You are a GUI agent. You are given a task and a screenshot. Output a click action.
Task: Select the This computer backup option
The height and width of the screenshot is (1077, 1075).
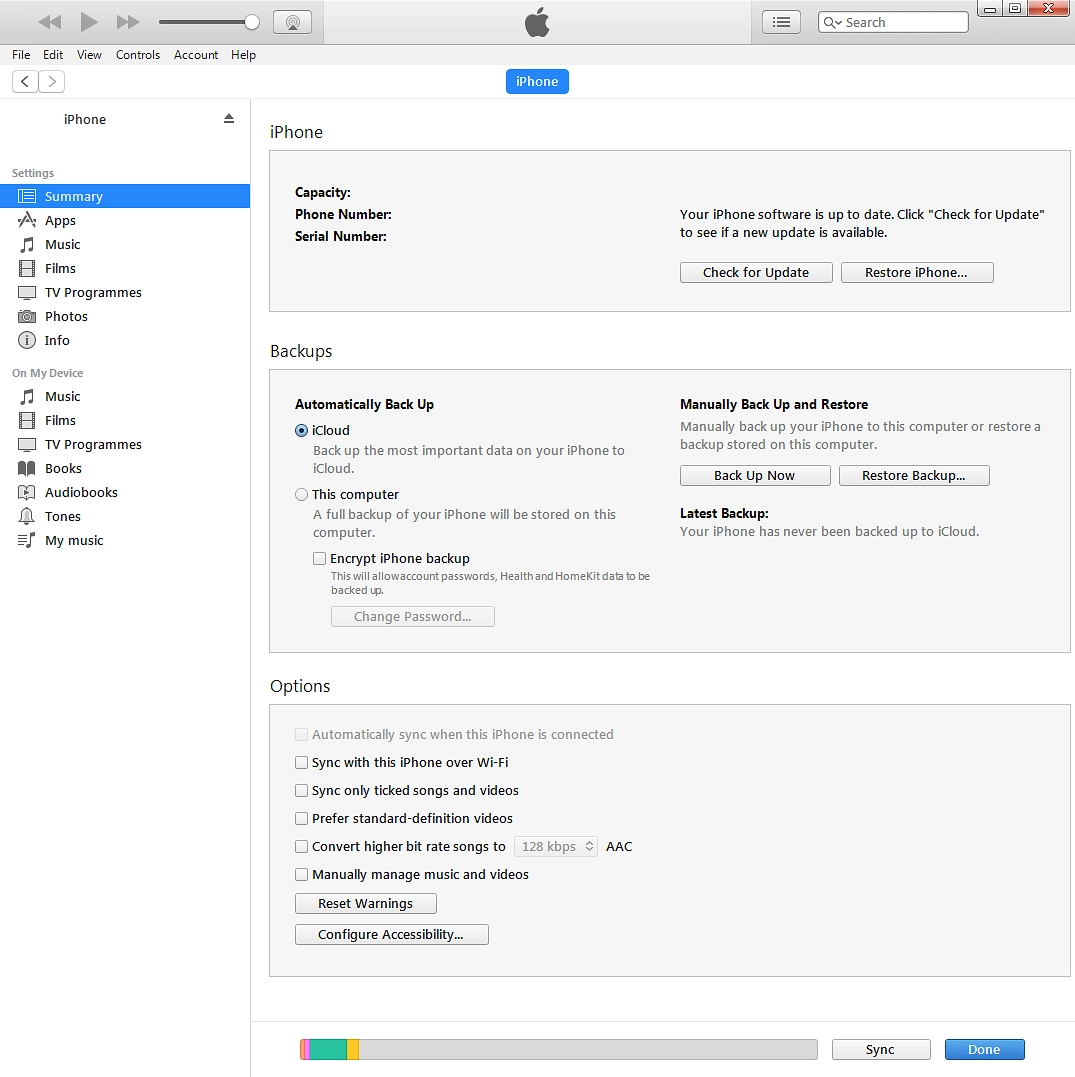pyautogui.click(x=302, y=495)
